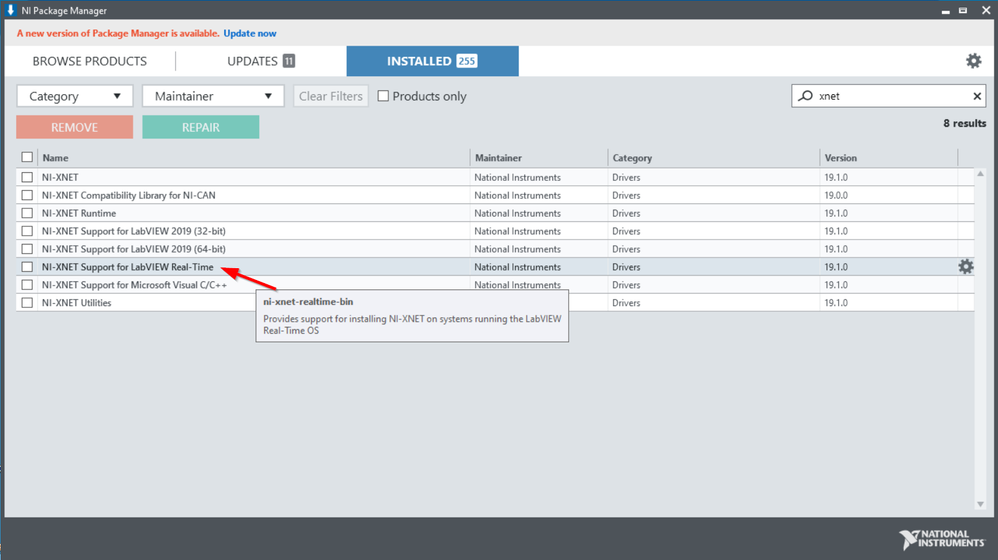Image resolution: width=998 pixels, height=560 pixels.
Task: Click version 19.0.0 of Compatibility Library
Action: pyautogui.click(x=836, y=195)
